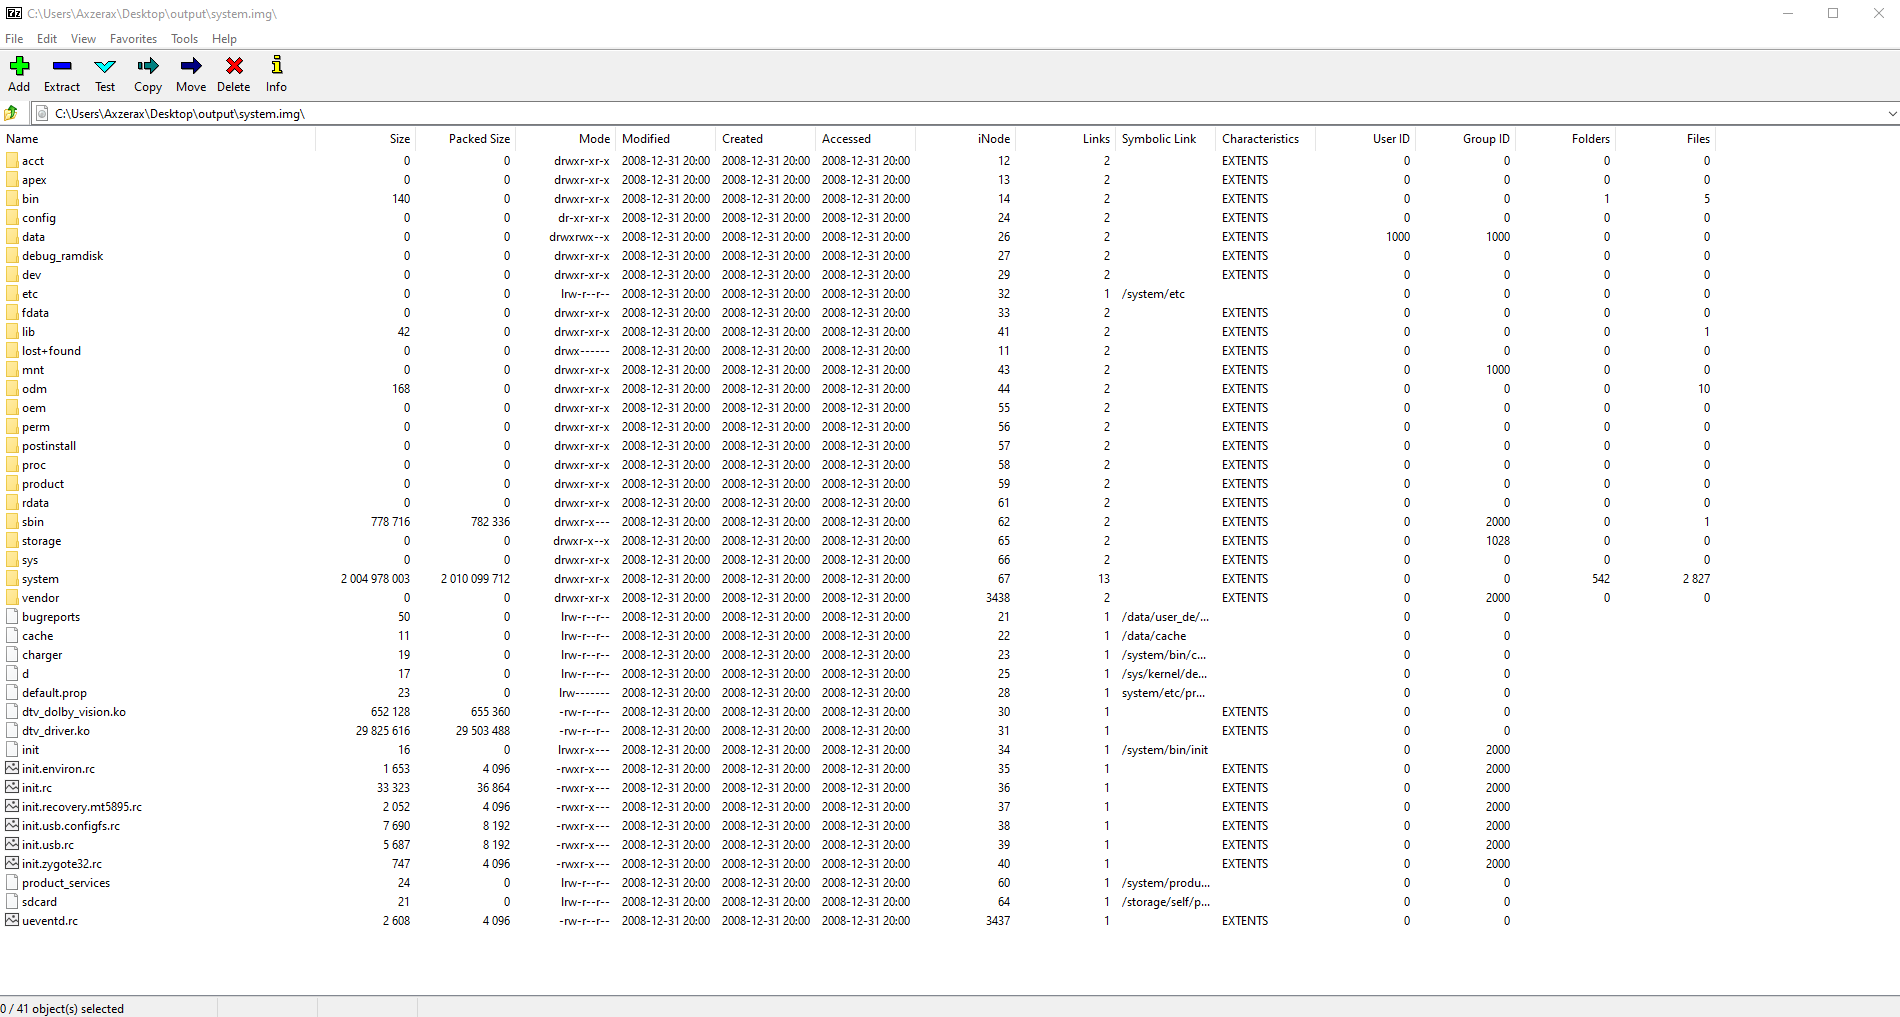Screen dimensions: 1900x1017
Task: Select the debug_ramdisk folder name
Action: (62, 256)
